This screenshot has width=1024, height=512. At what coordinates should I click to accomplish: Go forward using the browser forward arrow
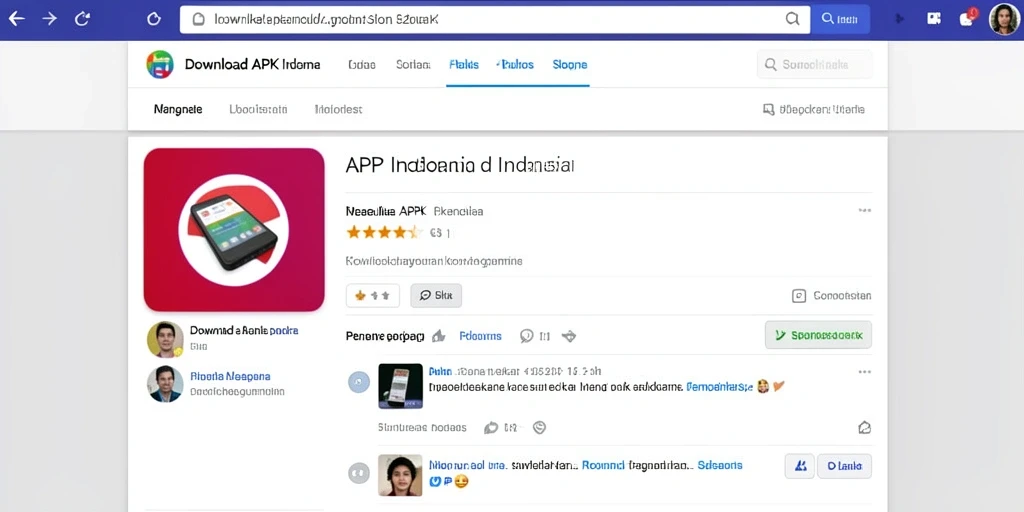click(50, 19)
